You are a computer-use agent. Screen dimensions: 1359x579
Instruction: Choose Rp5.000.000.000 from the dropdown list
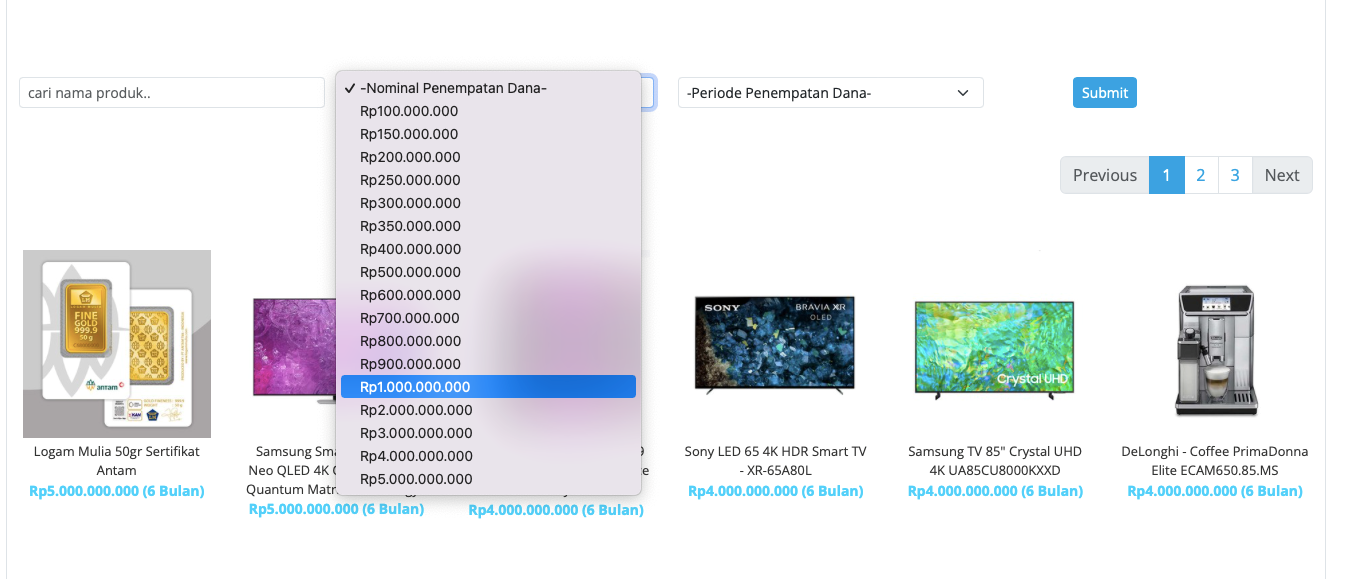pyautogui.click(x=488, y=479)
